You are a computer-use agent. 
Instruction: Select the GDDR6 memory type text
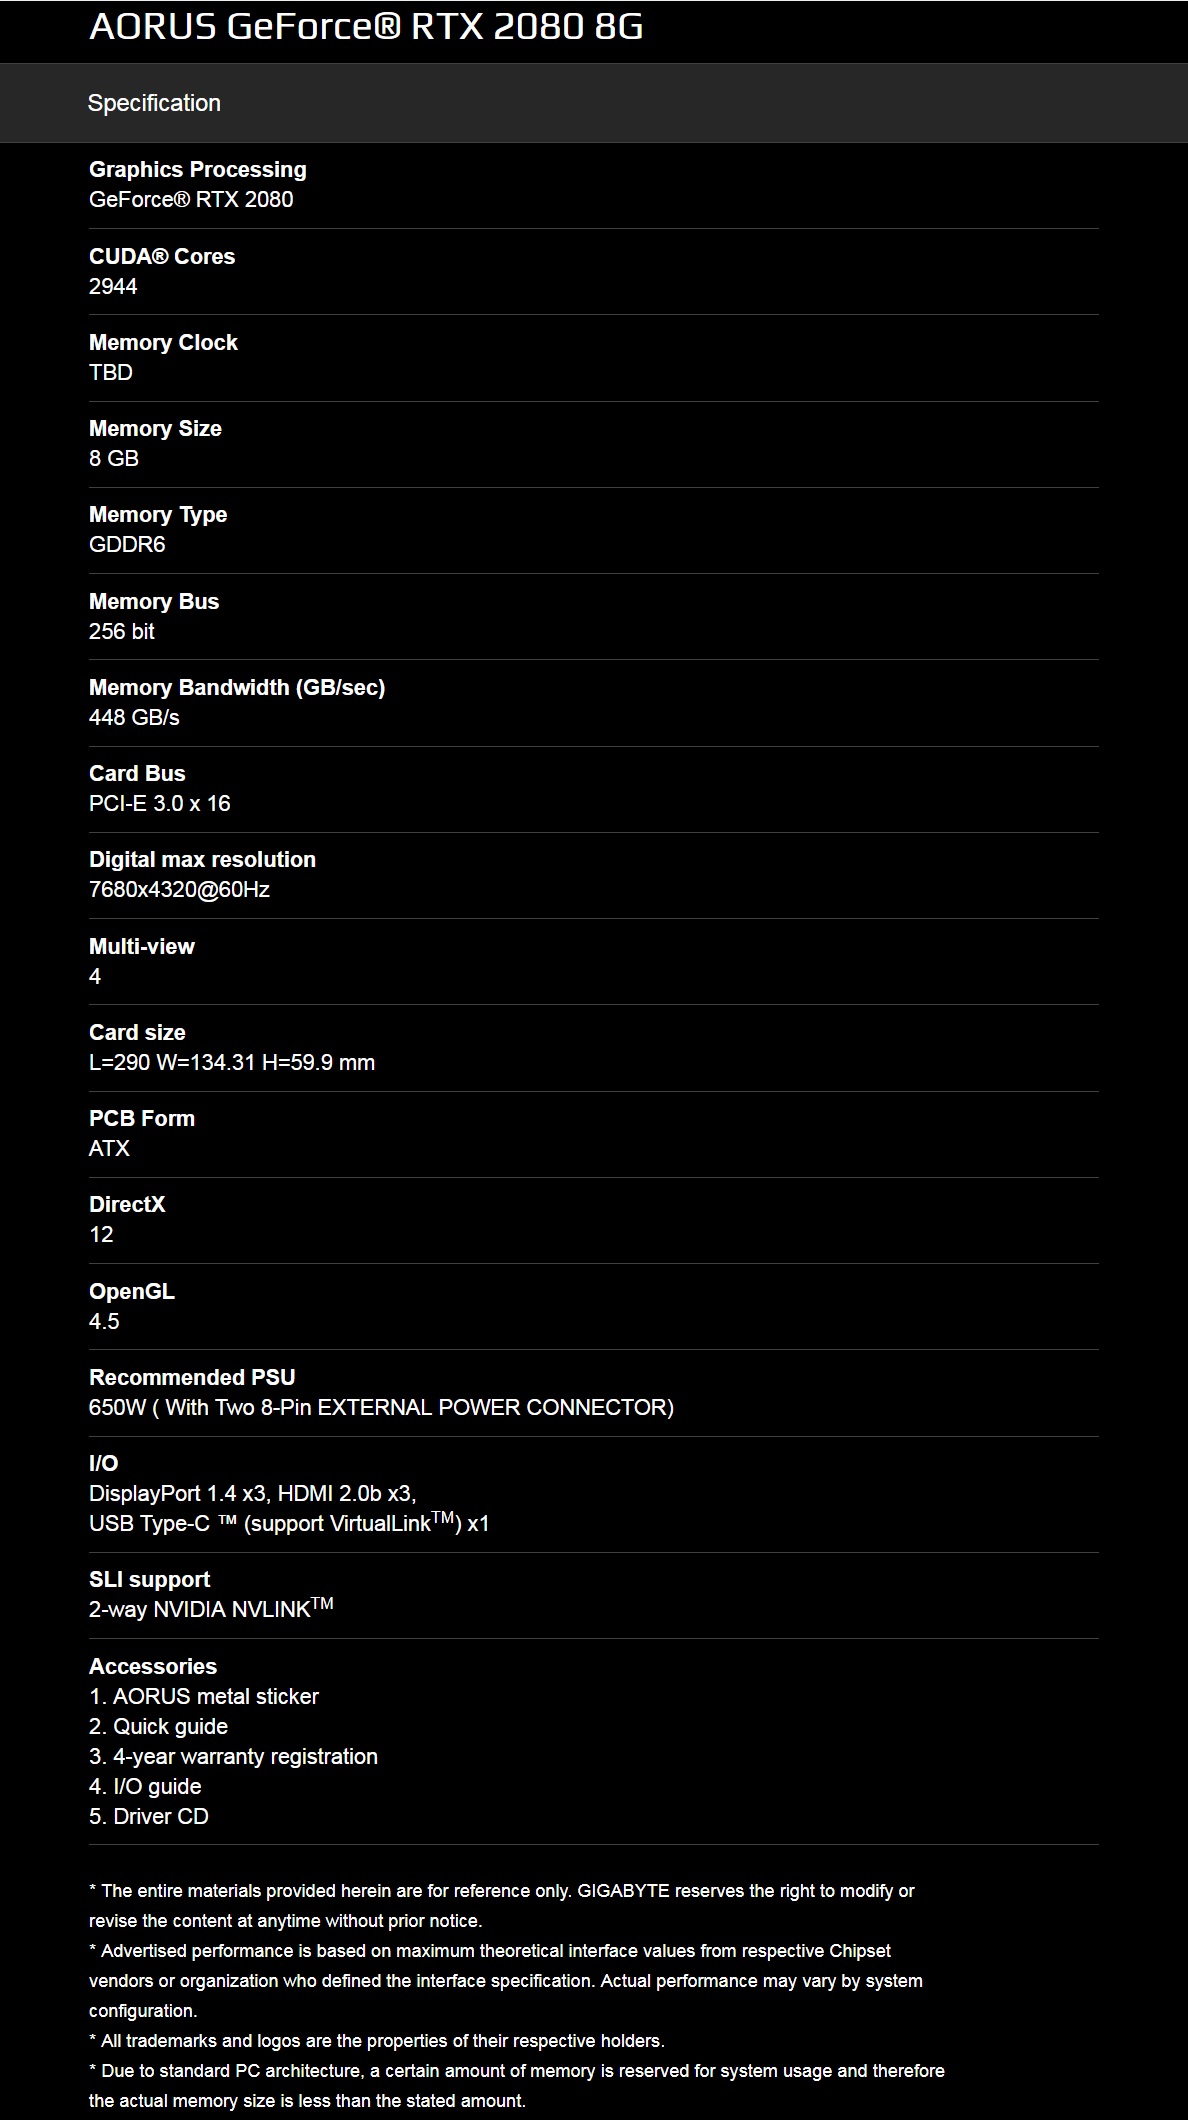pyautogui.click(x=127, y=544)
